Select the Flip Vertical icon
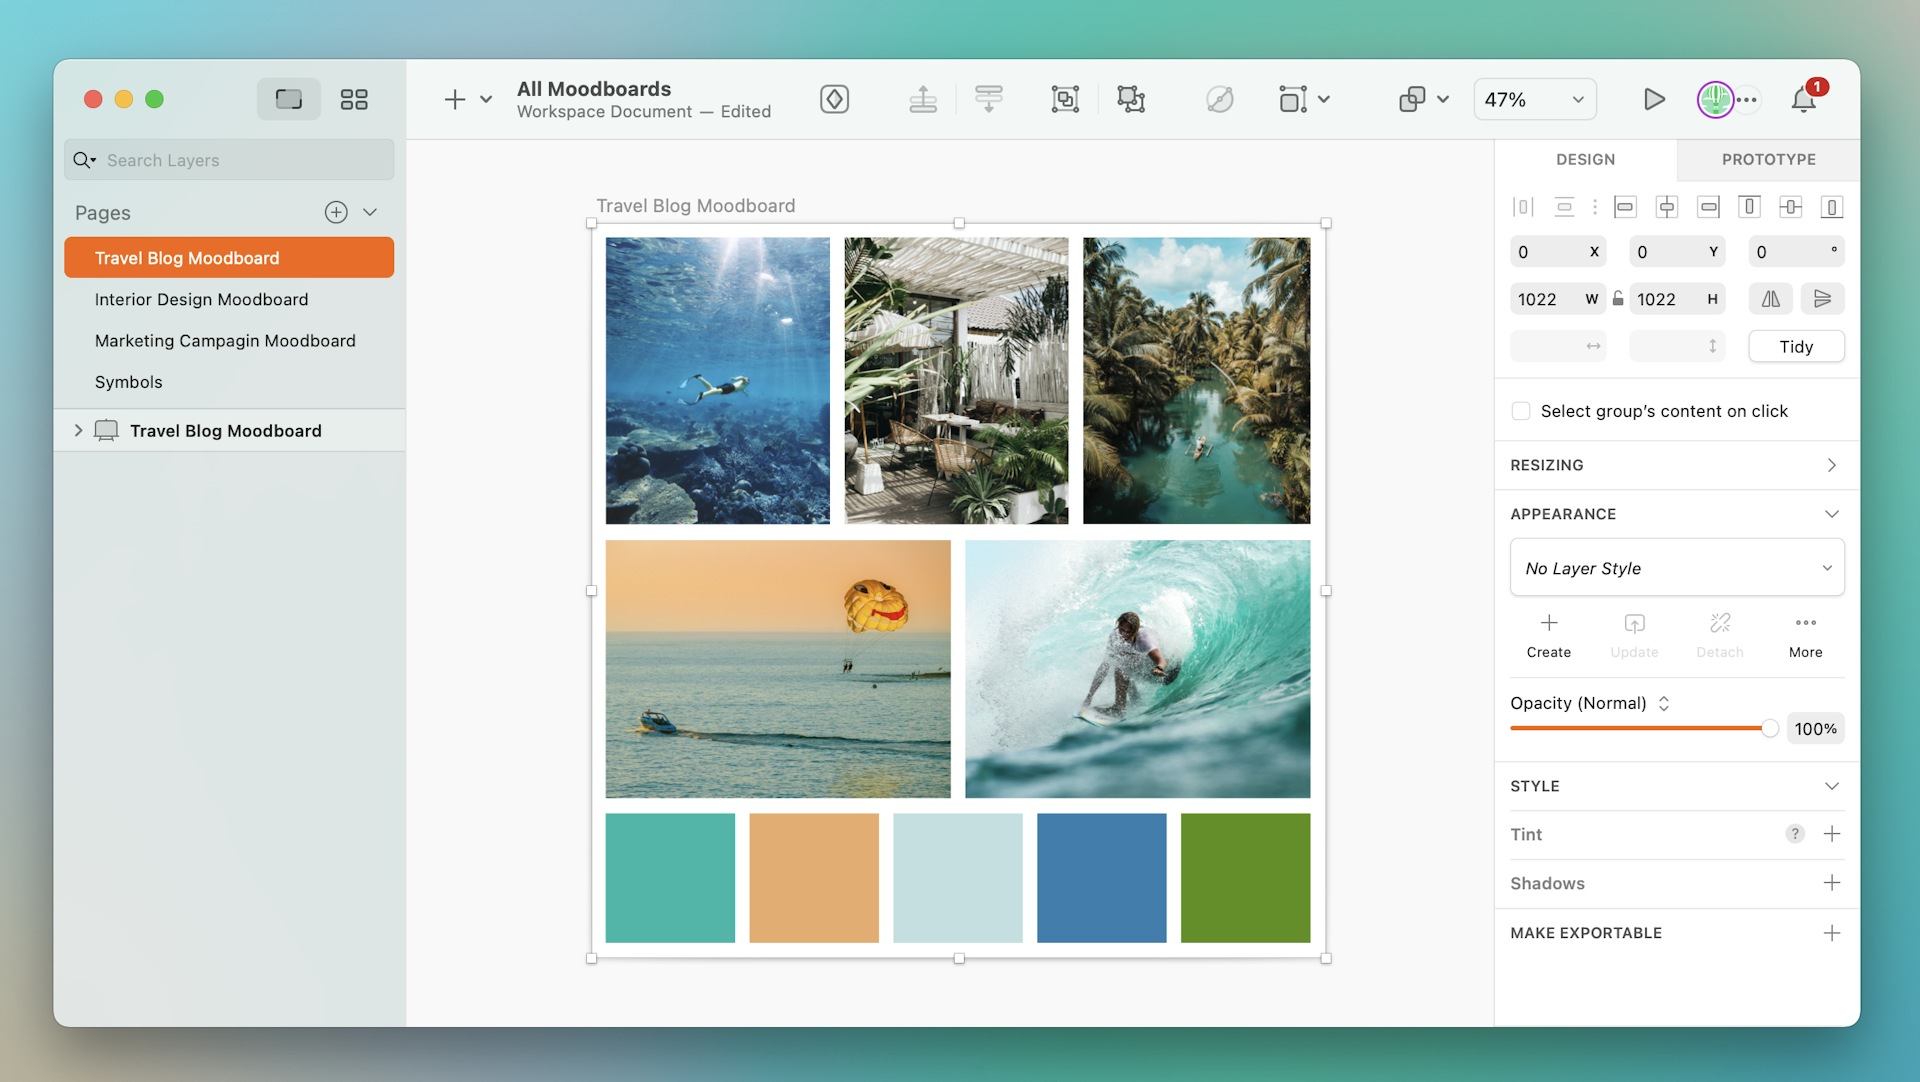This screenshot has height=1082, width=1920. [x=1822, y=298]
